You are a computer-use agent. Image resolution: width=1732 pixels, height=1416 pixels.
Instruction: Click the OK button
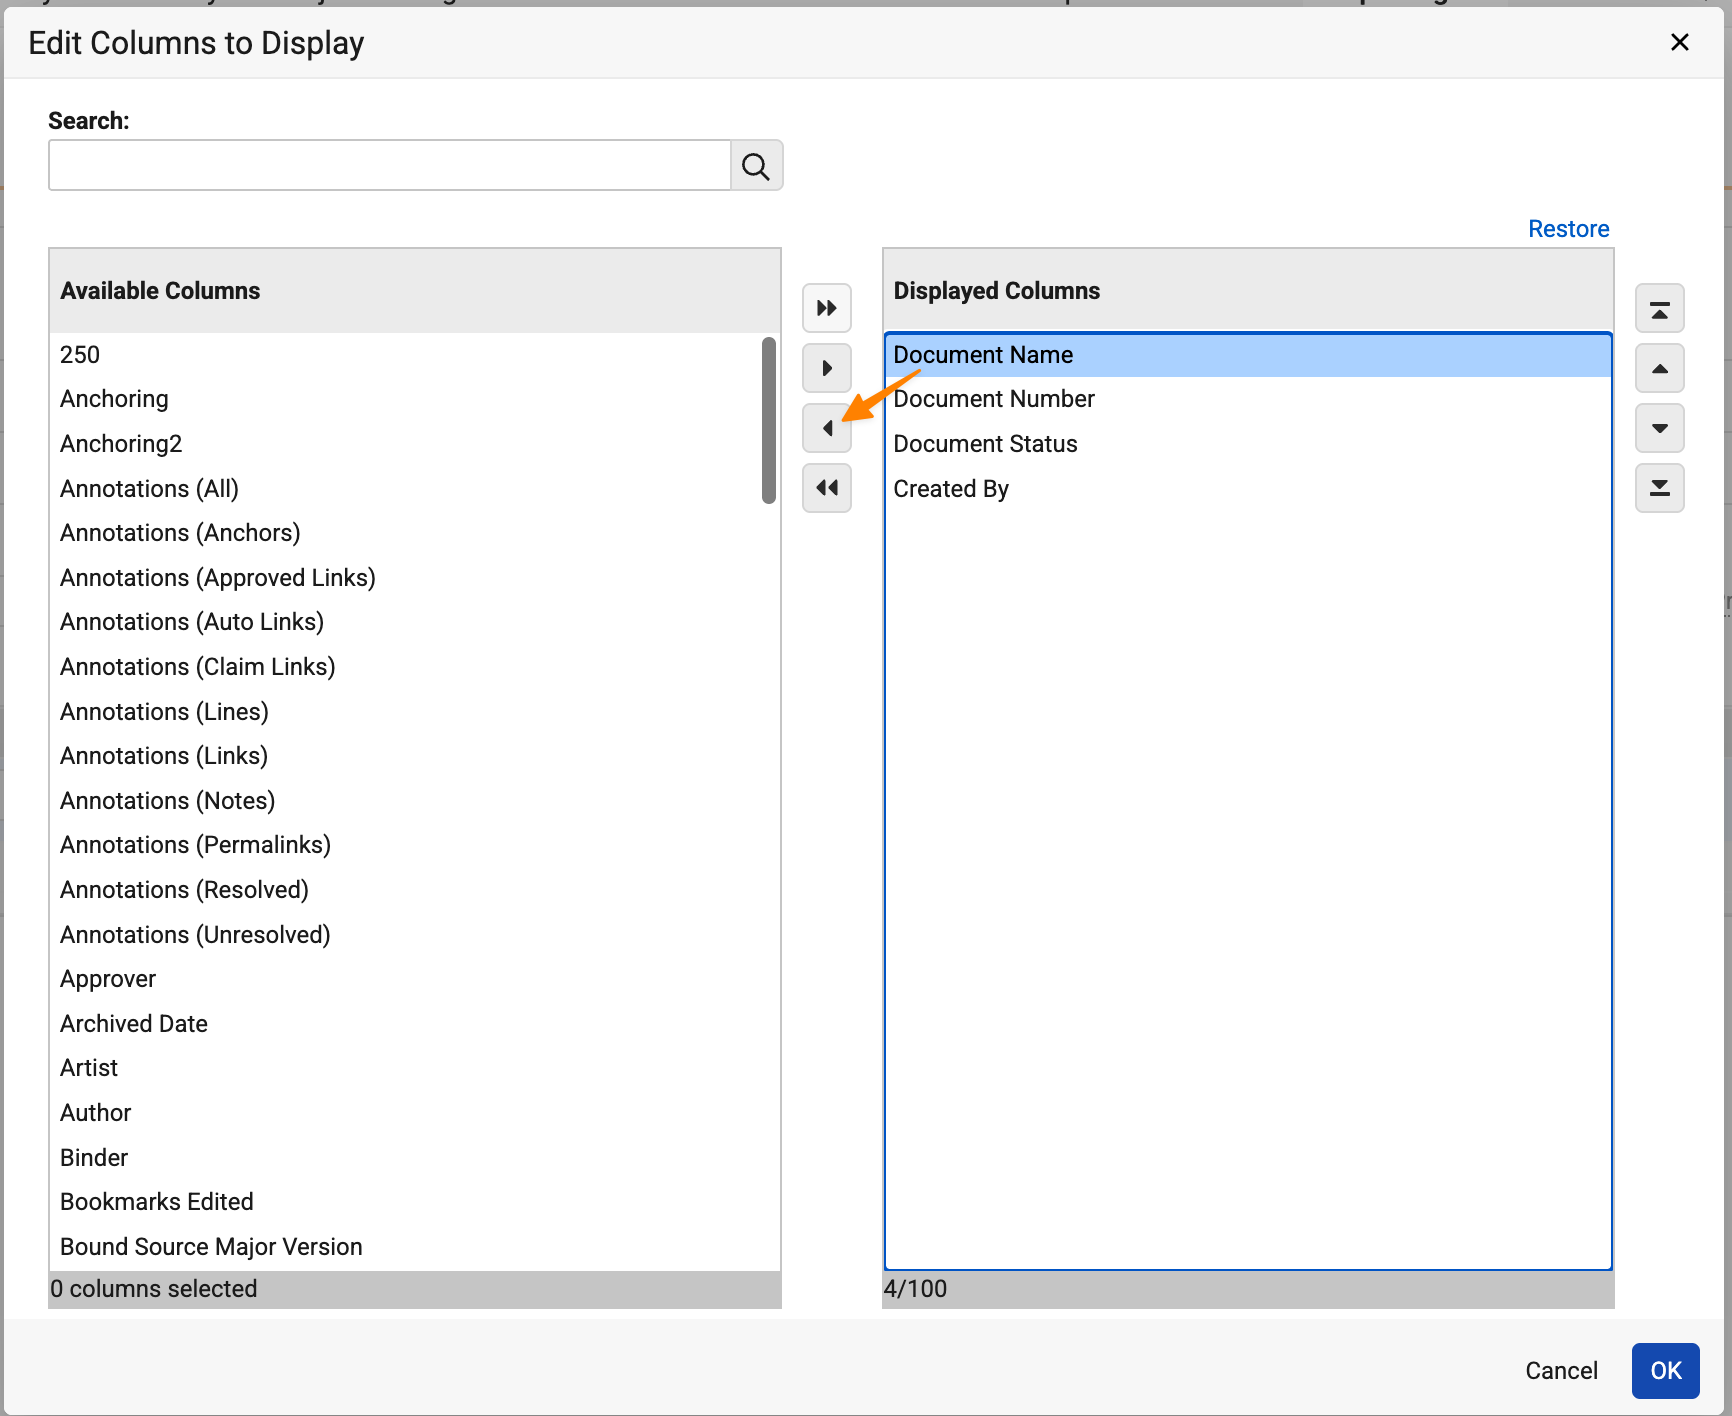point(1665,1370)
